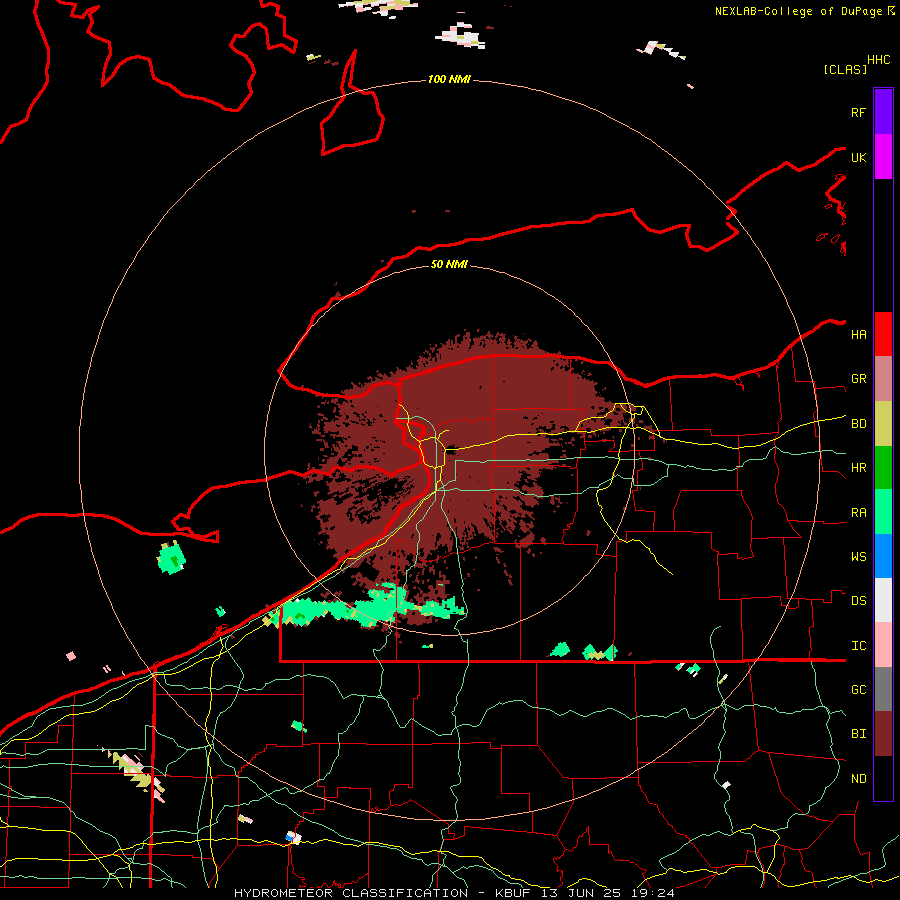Screen dimensions: 900x900
Task: Click the BI legend label
Action: pos(859,734)
